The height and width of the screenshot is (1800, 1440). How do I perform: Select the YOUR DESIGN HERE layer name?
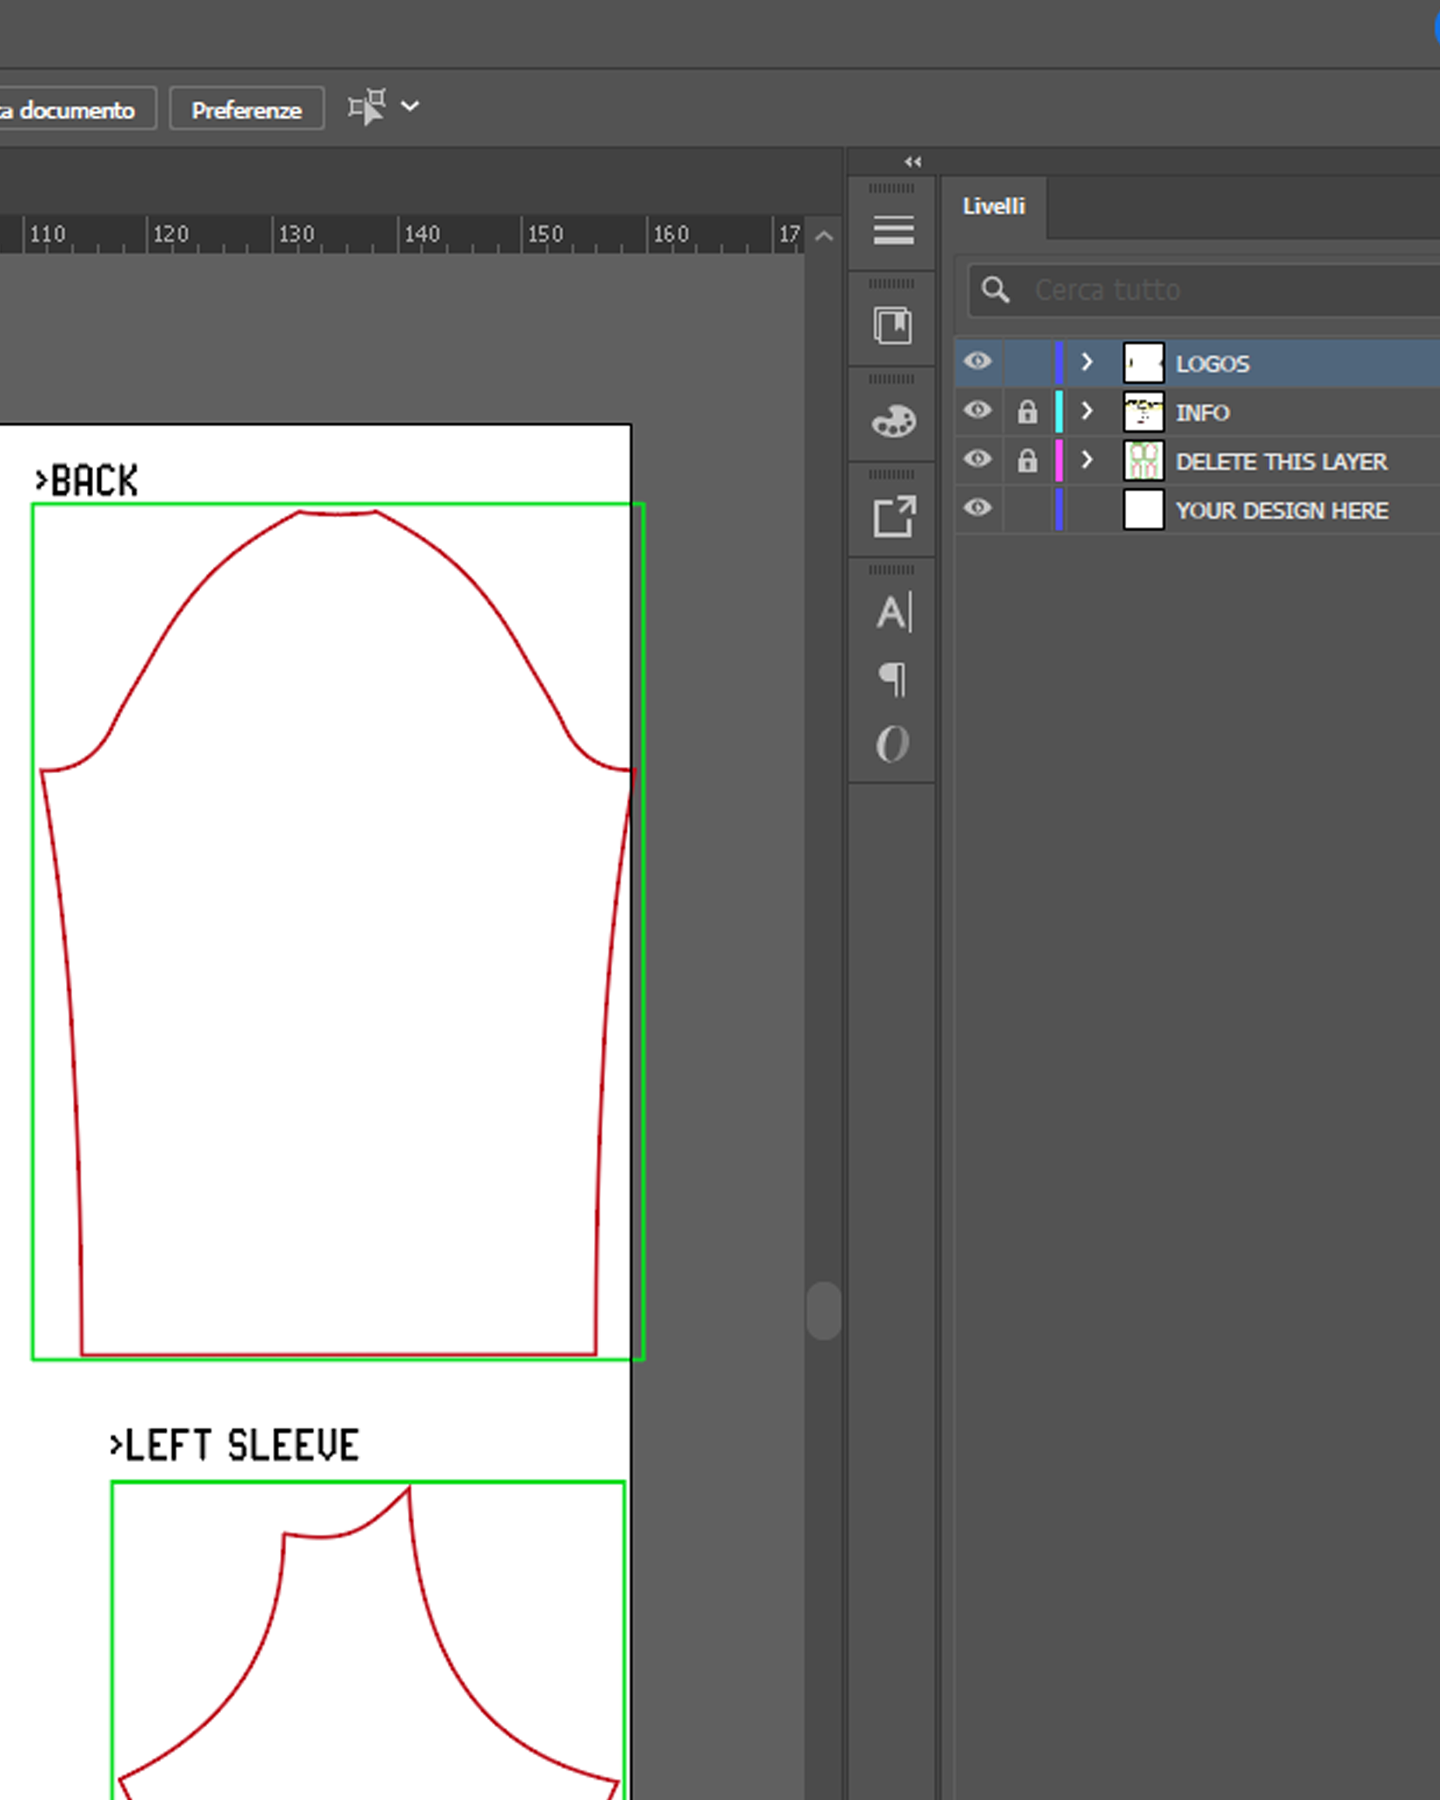1282,510
